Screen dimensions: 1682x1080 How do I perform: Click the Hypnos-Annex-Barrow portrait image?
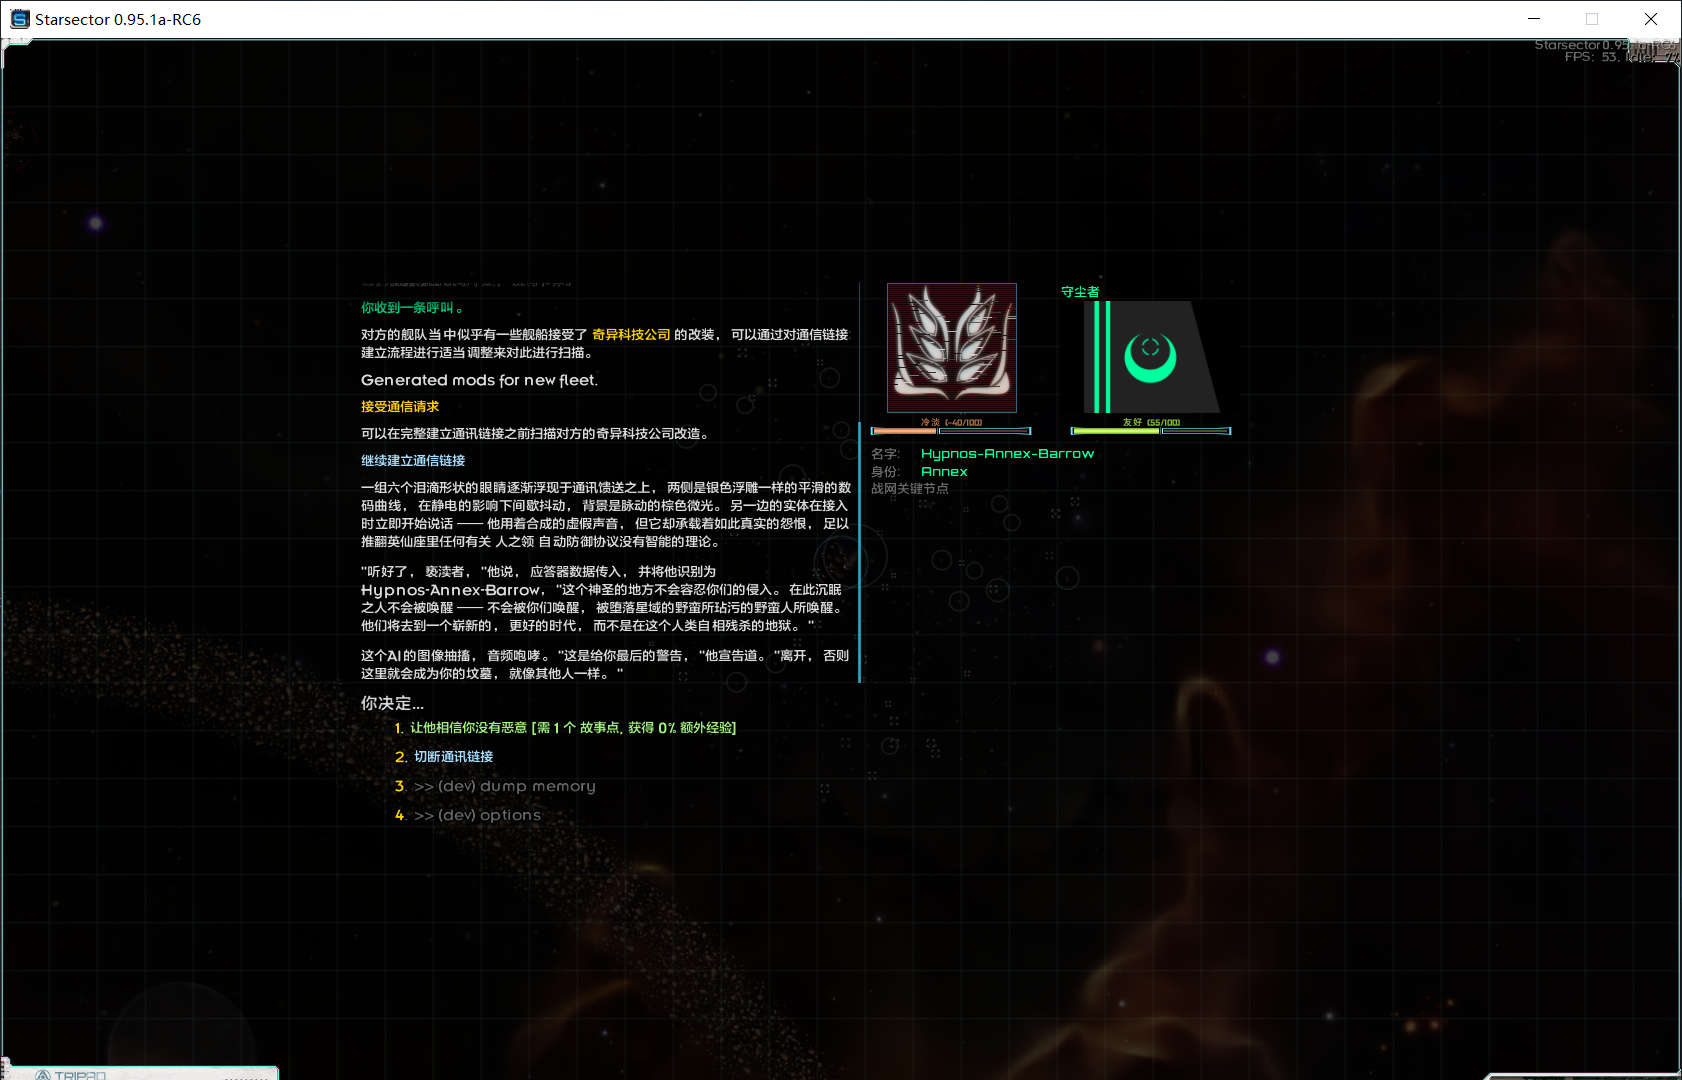(x=951, y=347)
